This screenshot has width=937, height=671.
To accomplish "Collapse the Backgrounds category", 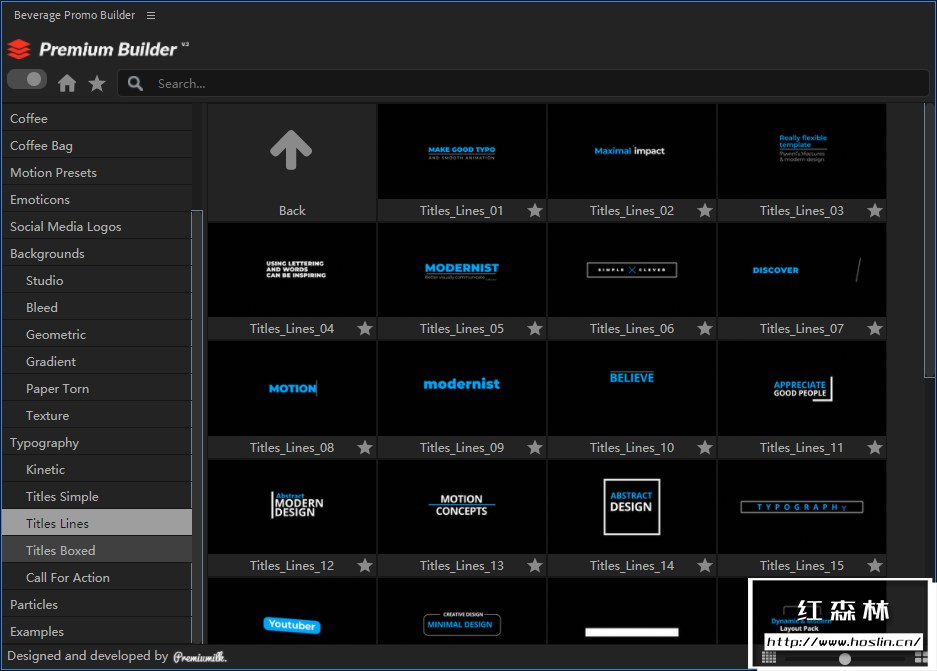I will coord(97,253).
